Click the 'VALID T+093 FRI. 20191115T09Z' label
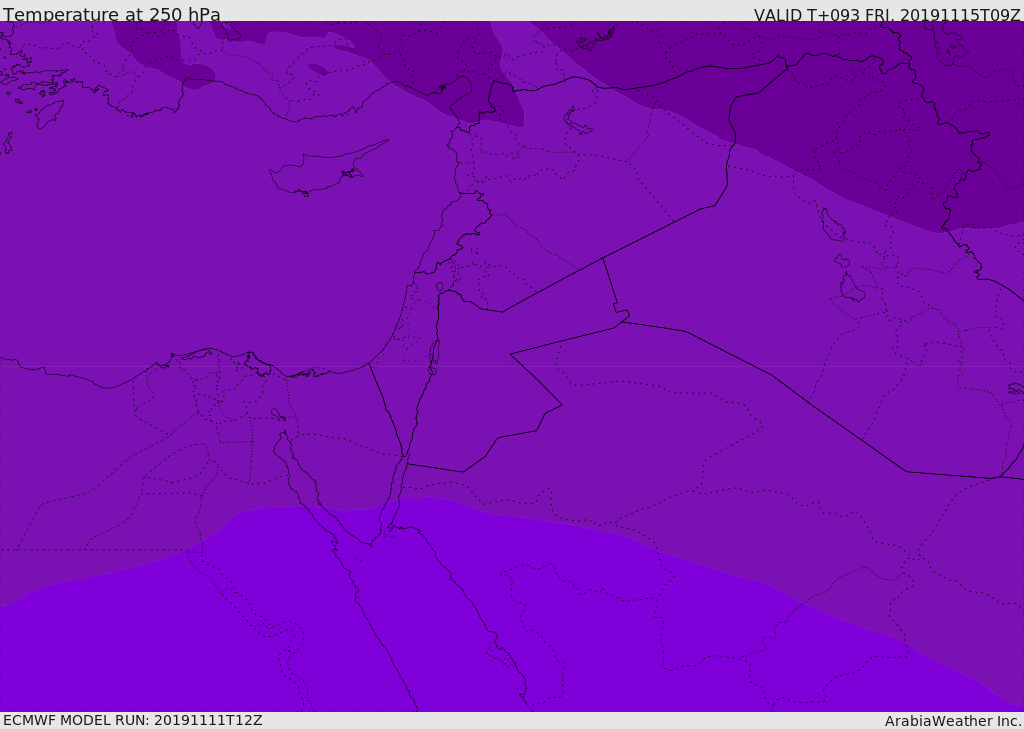Image resolution: width=1024 pixels, height=729 pixels. [x=887, y=15]
